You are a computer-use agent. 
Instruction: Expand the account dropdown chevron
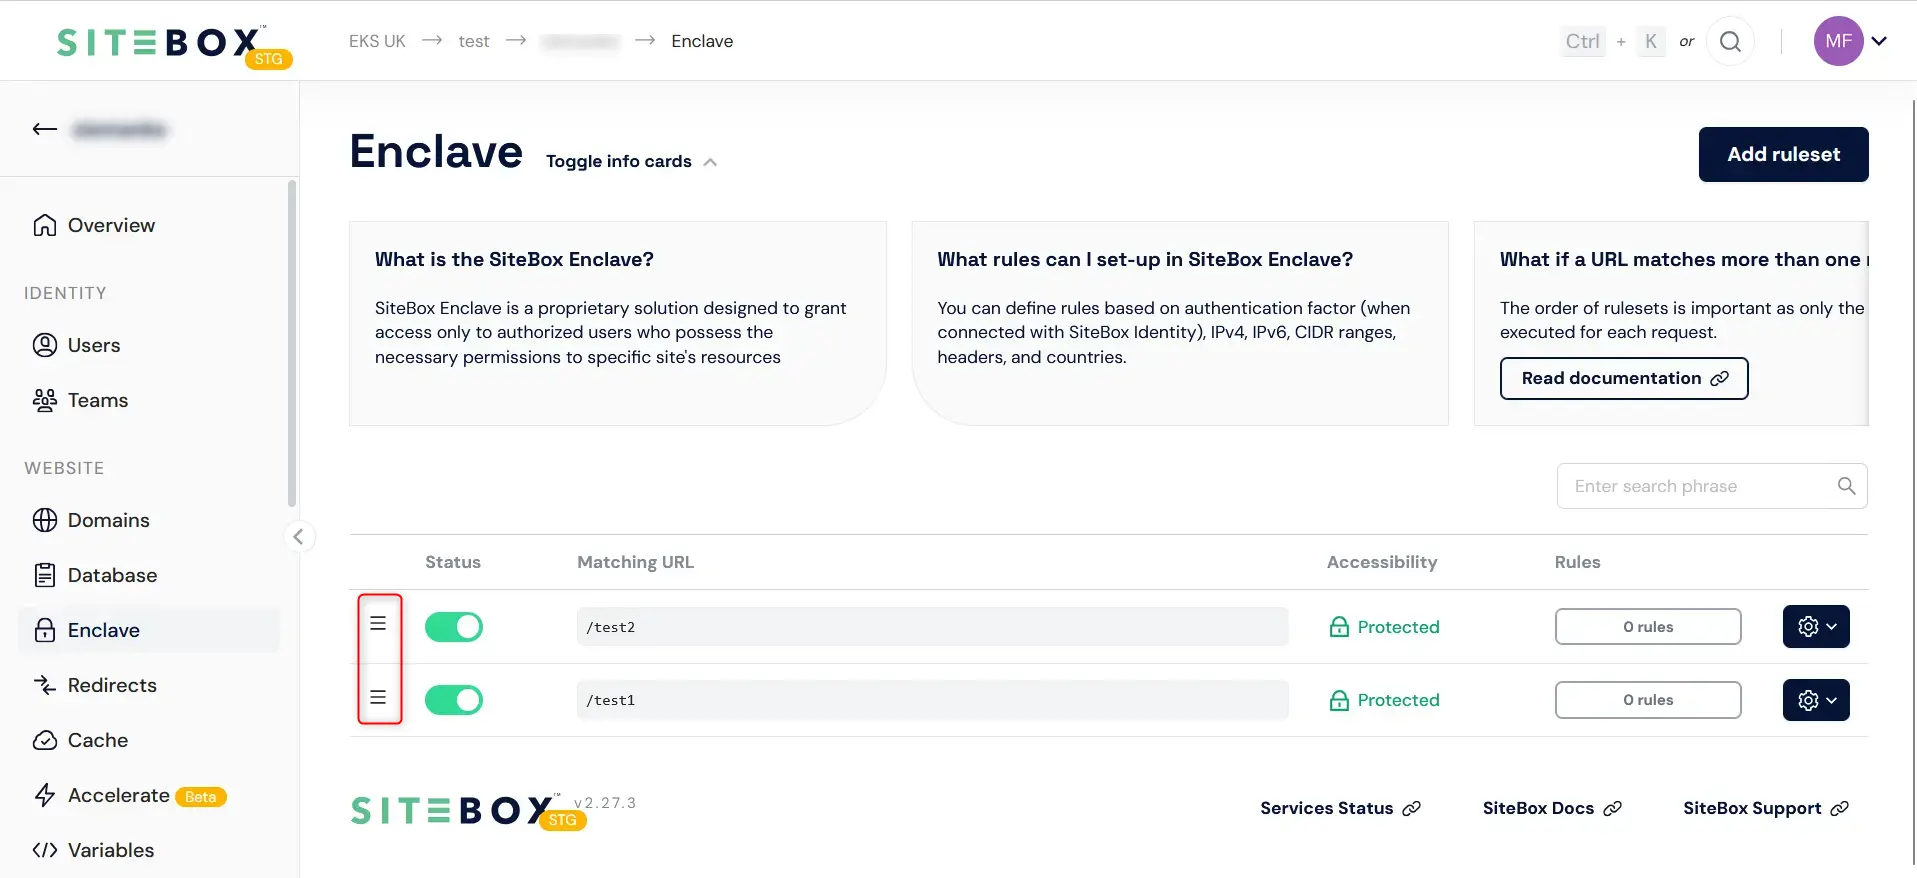[1879, 41]
